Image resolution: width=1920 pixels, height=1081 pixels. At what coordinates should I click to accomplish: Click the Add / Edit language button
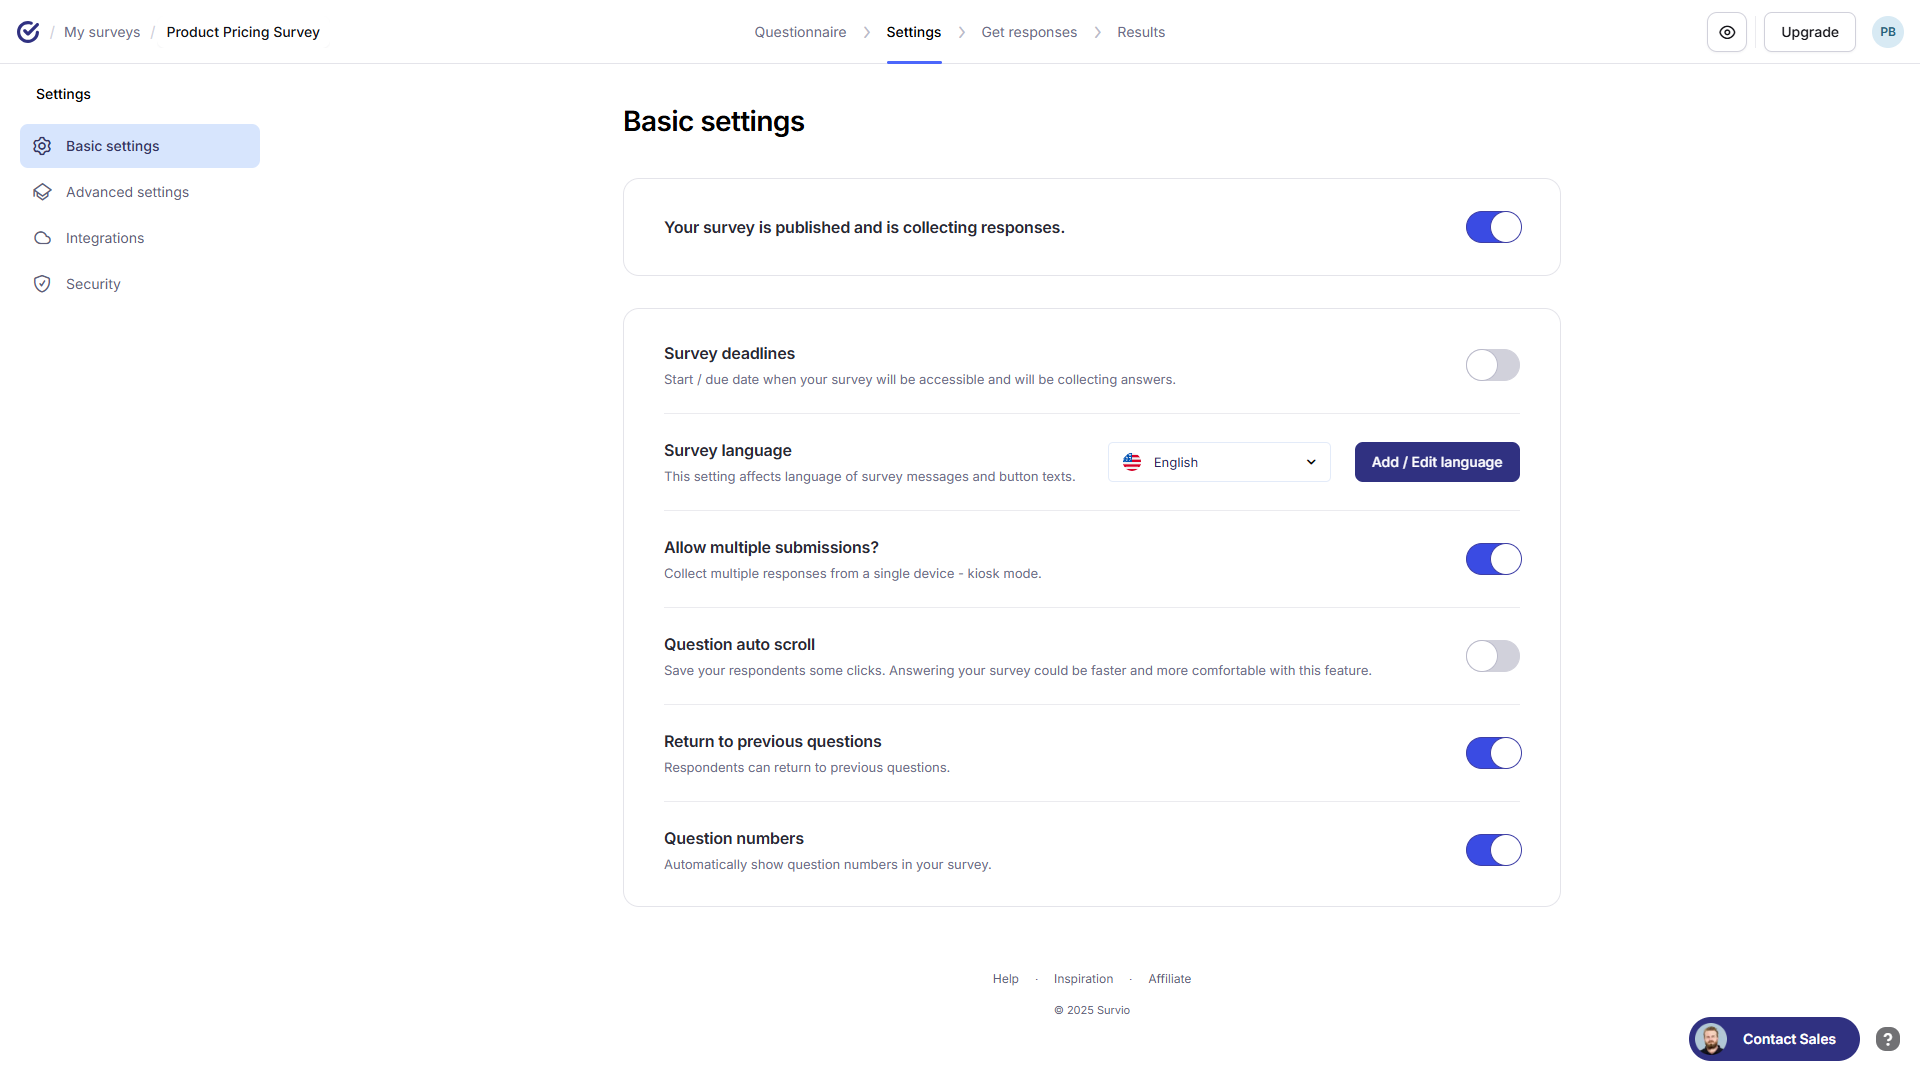coord(1436,462)
